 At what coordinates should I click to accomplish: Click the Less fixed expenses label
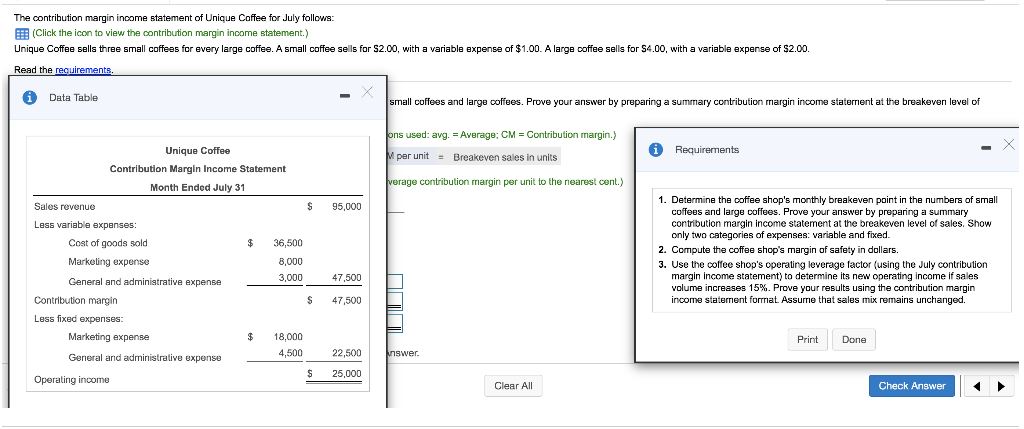[78, 319]
